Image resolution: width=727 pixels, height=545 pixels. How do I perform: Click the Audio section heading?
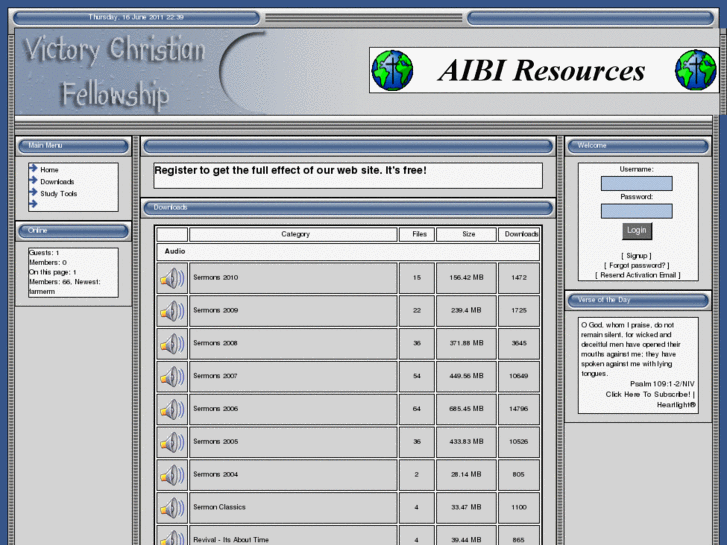pos(175,251)
